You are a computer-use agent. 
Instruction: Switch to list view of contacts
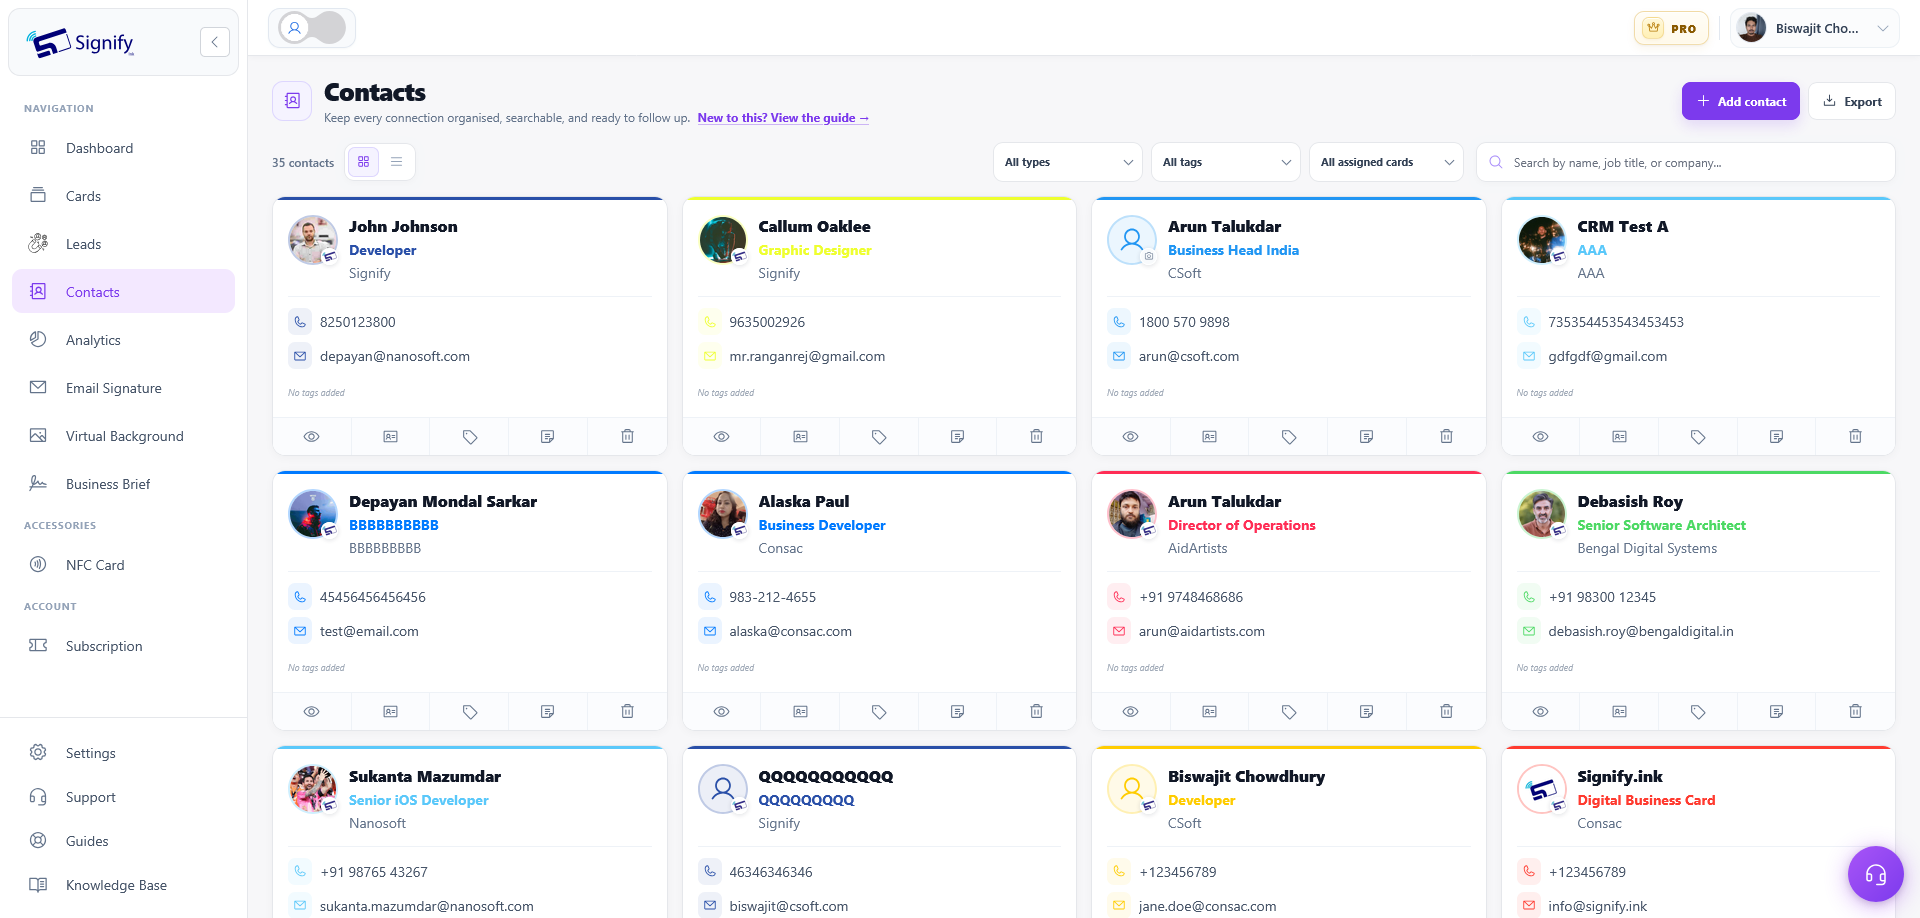click(396, 162)
